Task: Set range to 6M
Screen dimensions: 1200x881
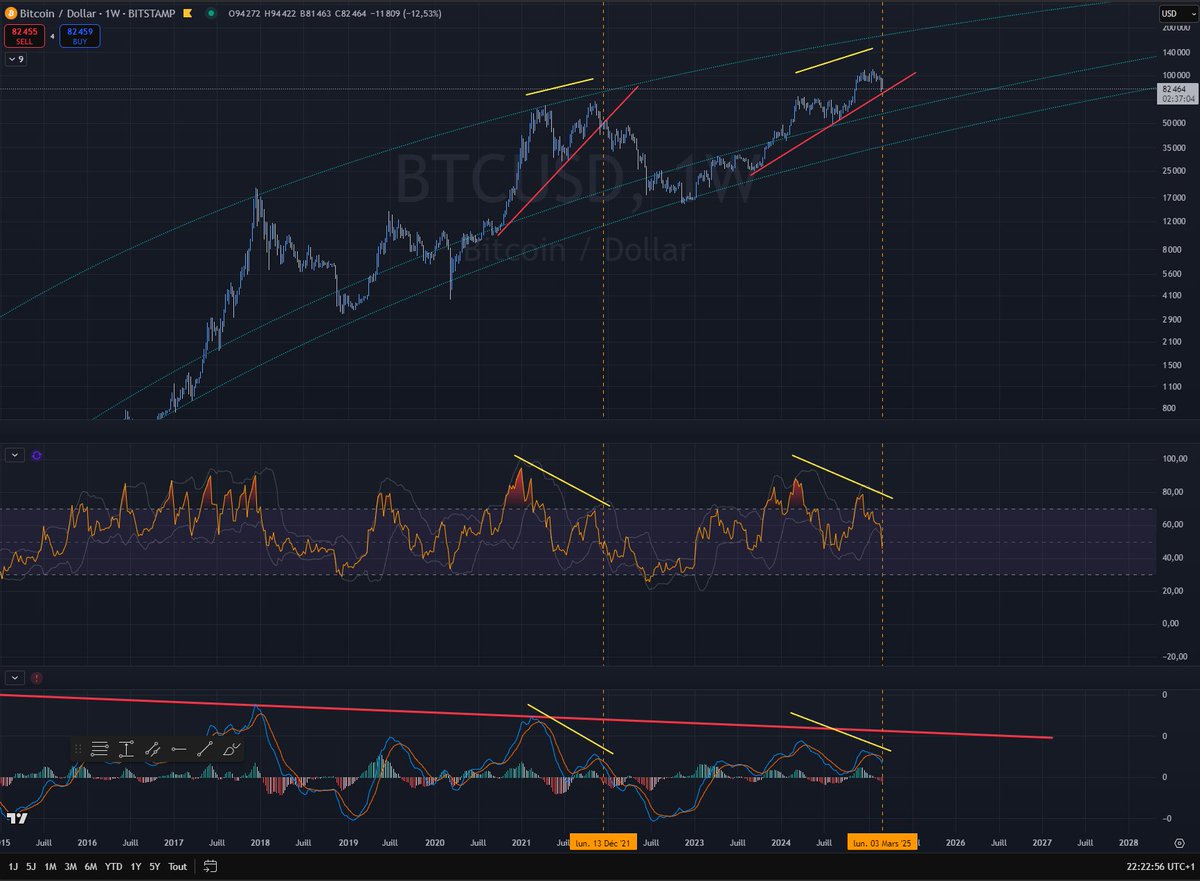Action: coord(91,866)
